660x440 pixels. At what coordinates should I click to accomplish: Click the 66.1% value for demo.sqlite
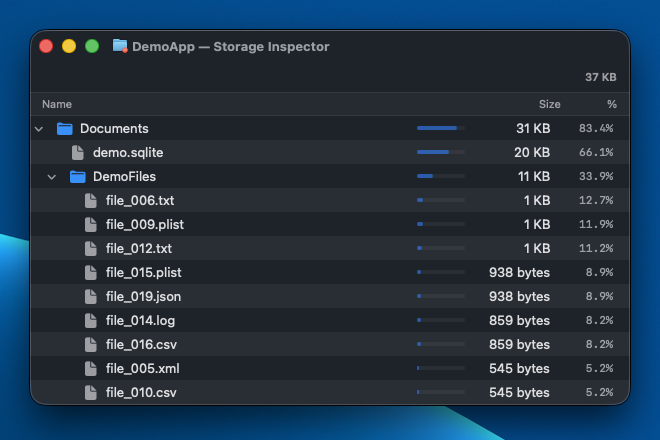pos(596,152)
